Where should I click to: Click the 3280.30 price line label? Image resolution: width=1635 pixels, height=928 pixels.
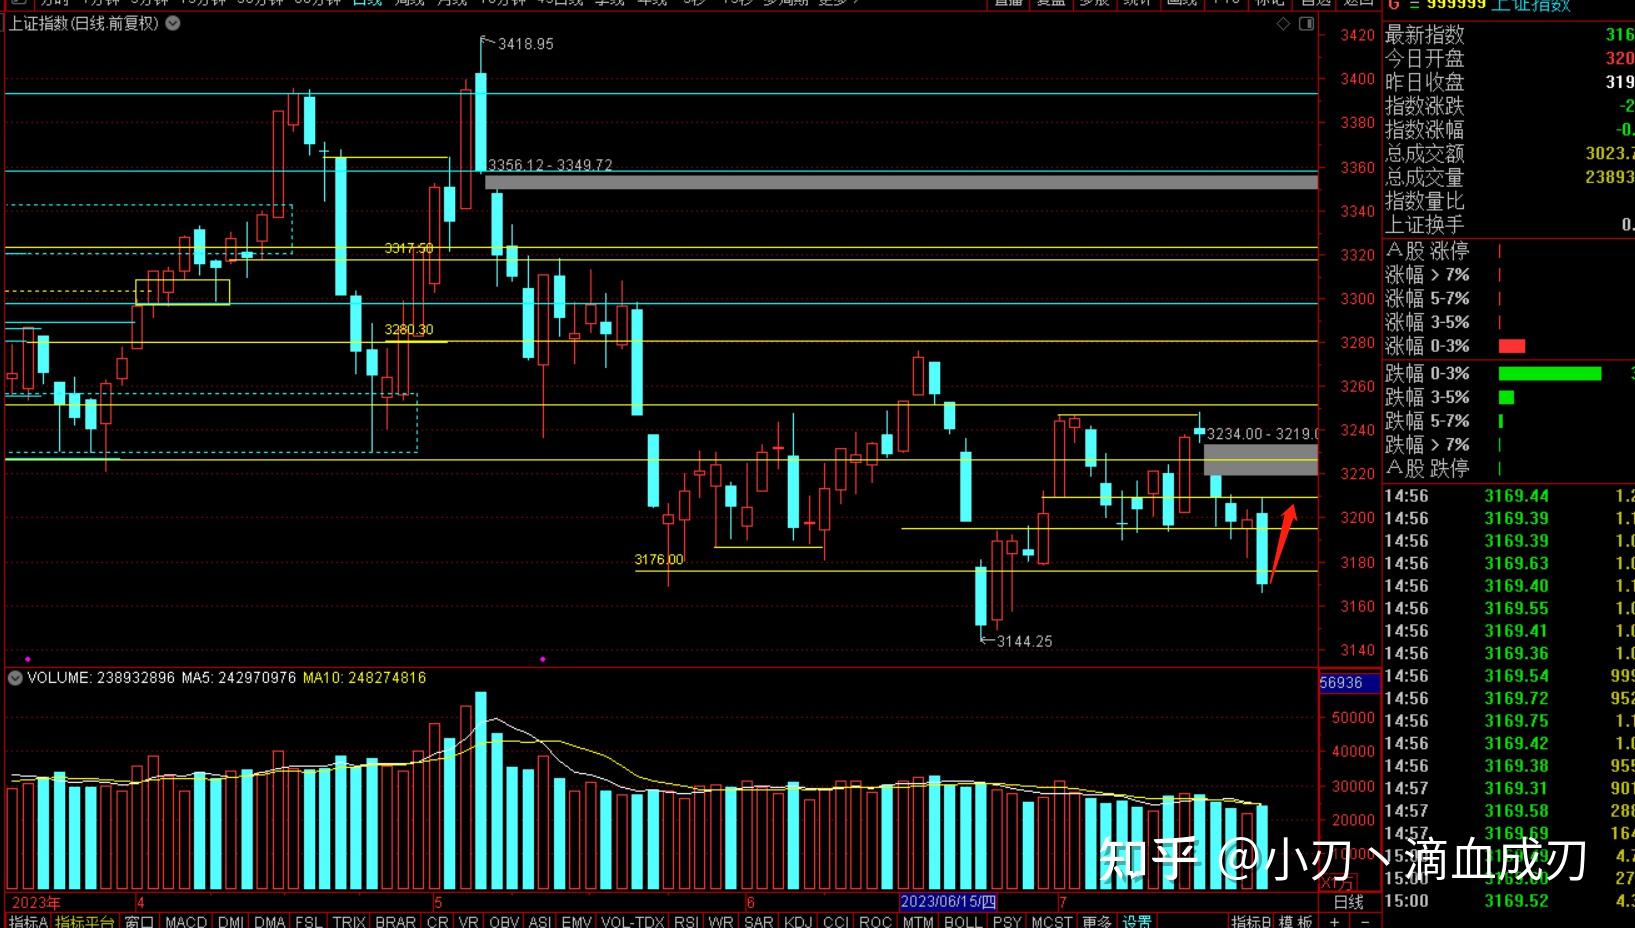pos(409,329)
